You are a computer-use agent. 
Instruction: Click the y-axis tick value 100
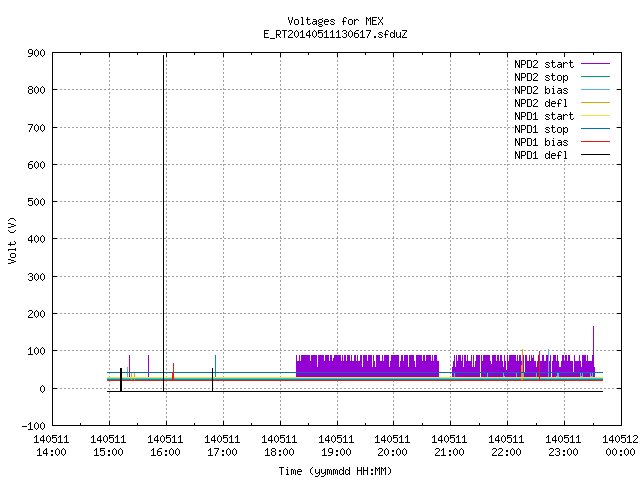point(36,351)
